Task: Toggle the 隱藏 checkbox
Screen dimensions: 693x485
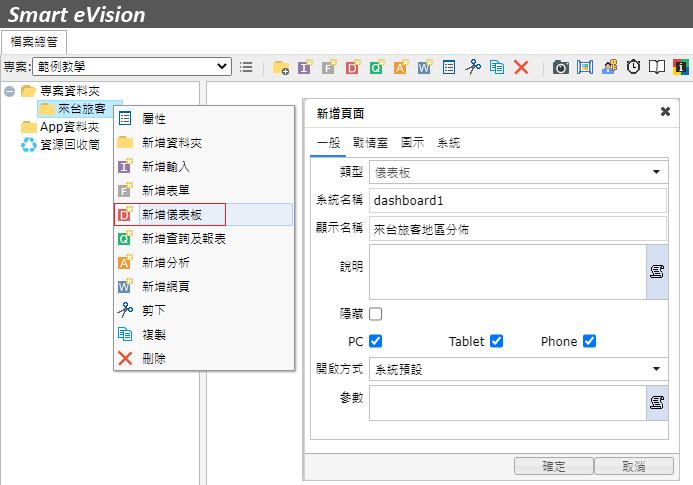Action: [376, 314]
